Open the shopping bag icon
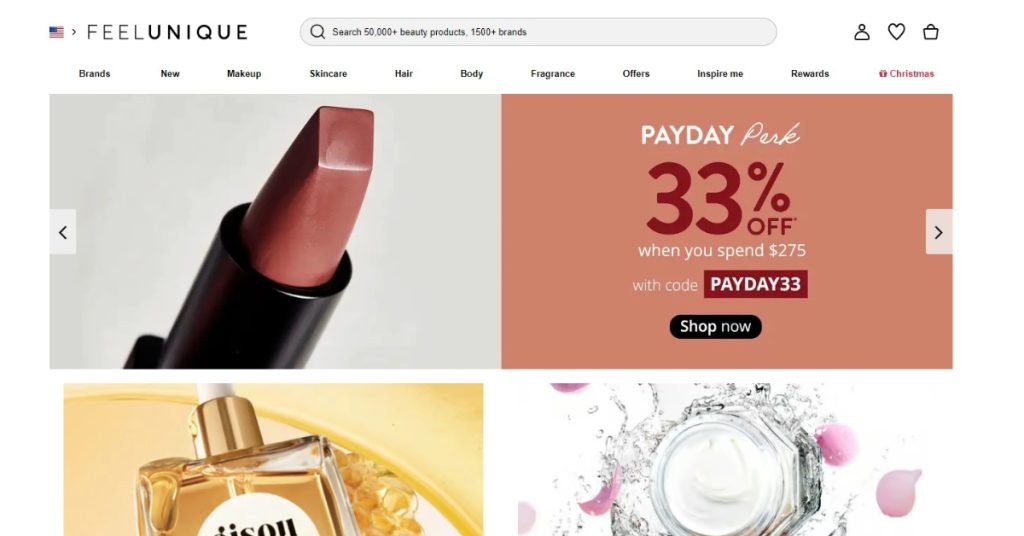The height and width of the screenshot is (536, 1024). tap(931, 32)
